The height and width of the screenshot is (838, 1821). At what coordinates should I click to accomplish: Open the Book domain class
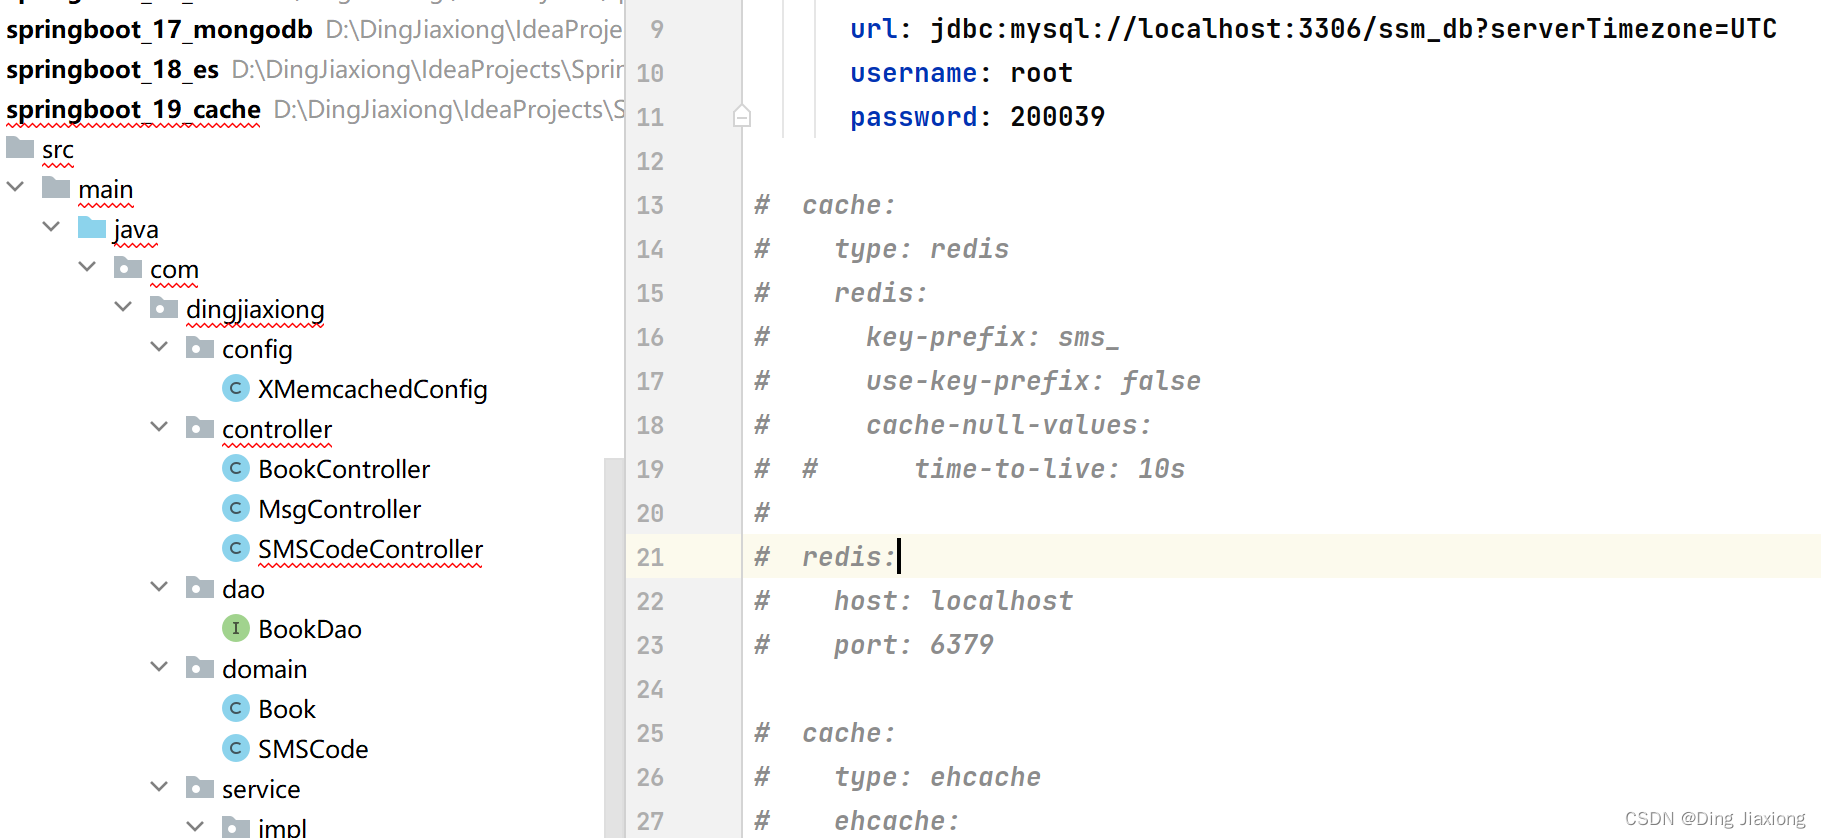click(x=287, y=709)
